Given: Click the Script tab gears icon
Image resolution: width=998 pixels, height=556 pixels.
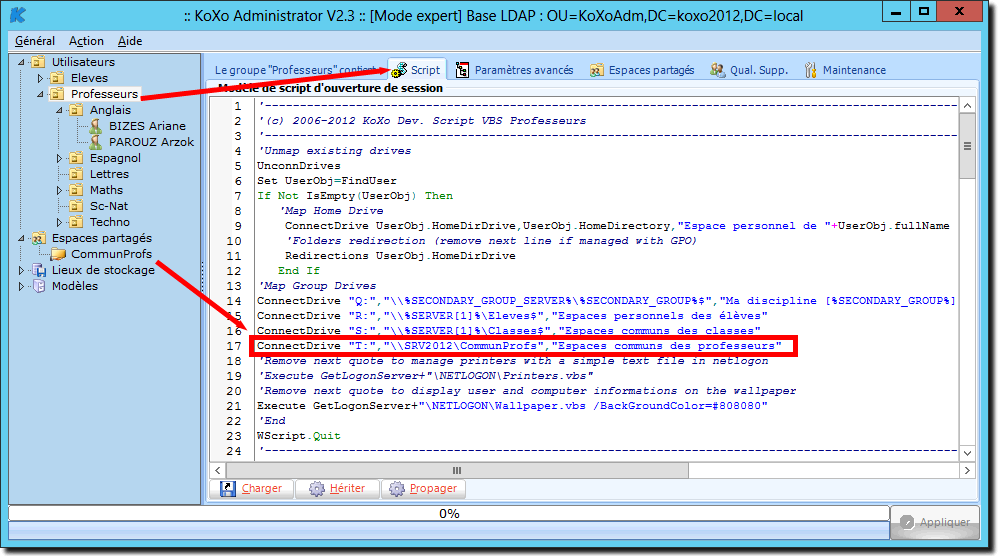Looking at the screenshot, I should coord(399,70).
